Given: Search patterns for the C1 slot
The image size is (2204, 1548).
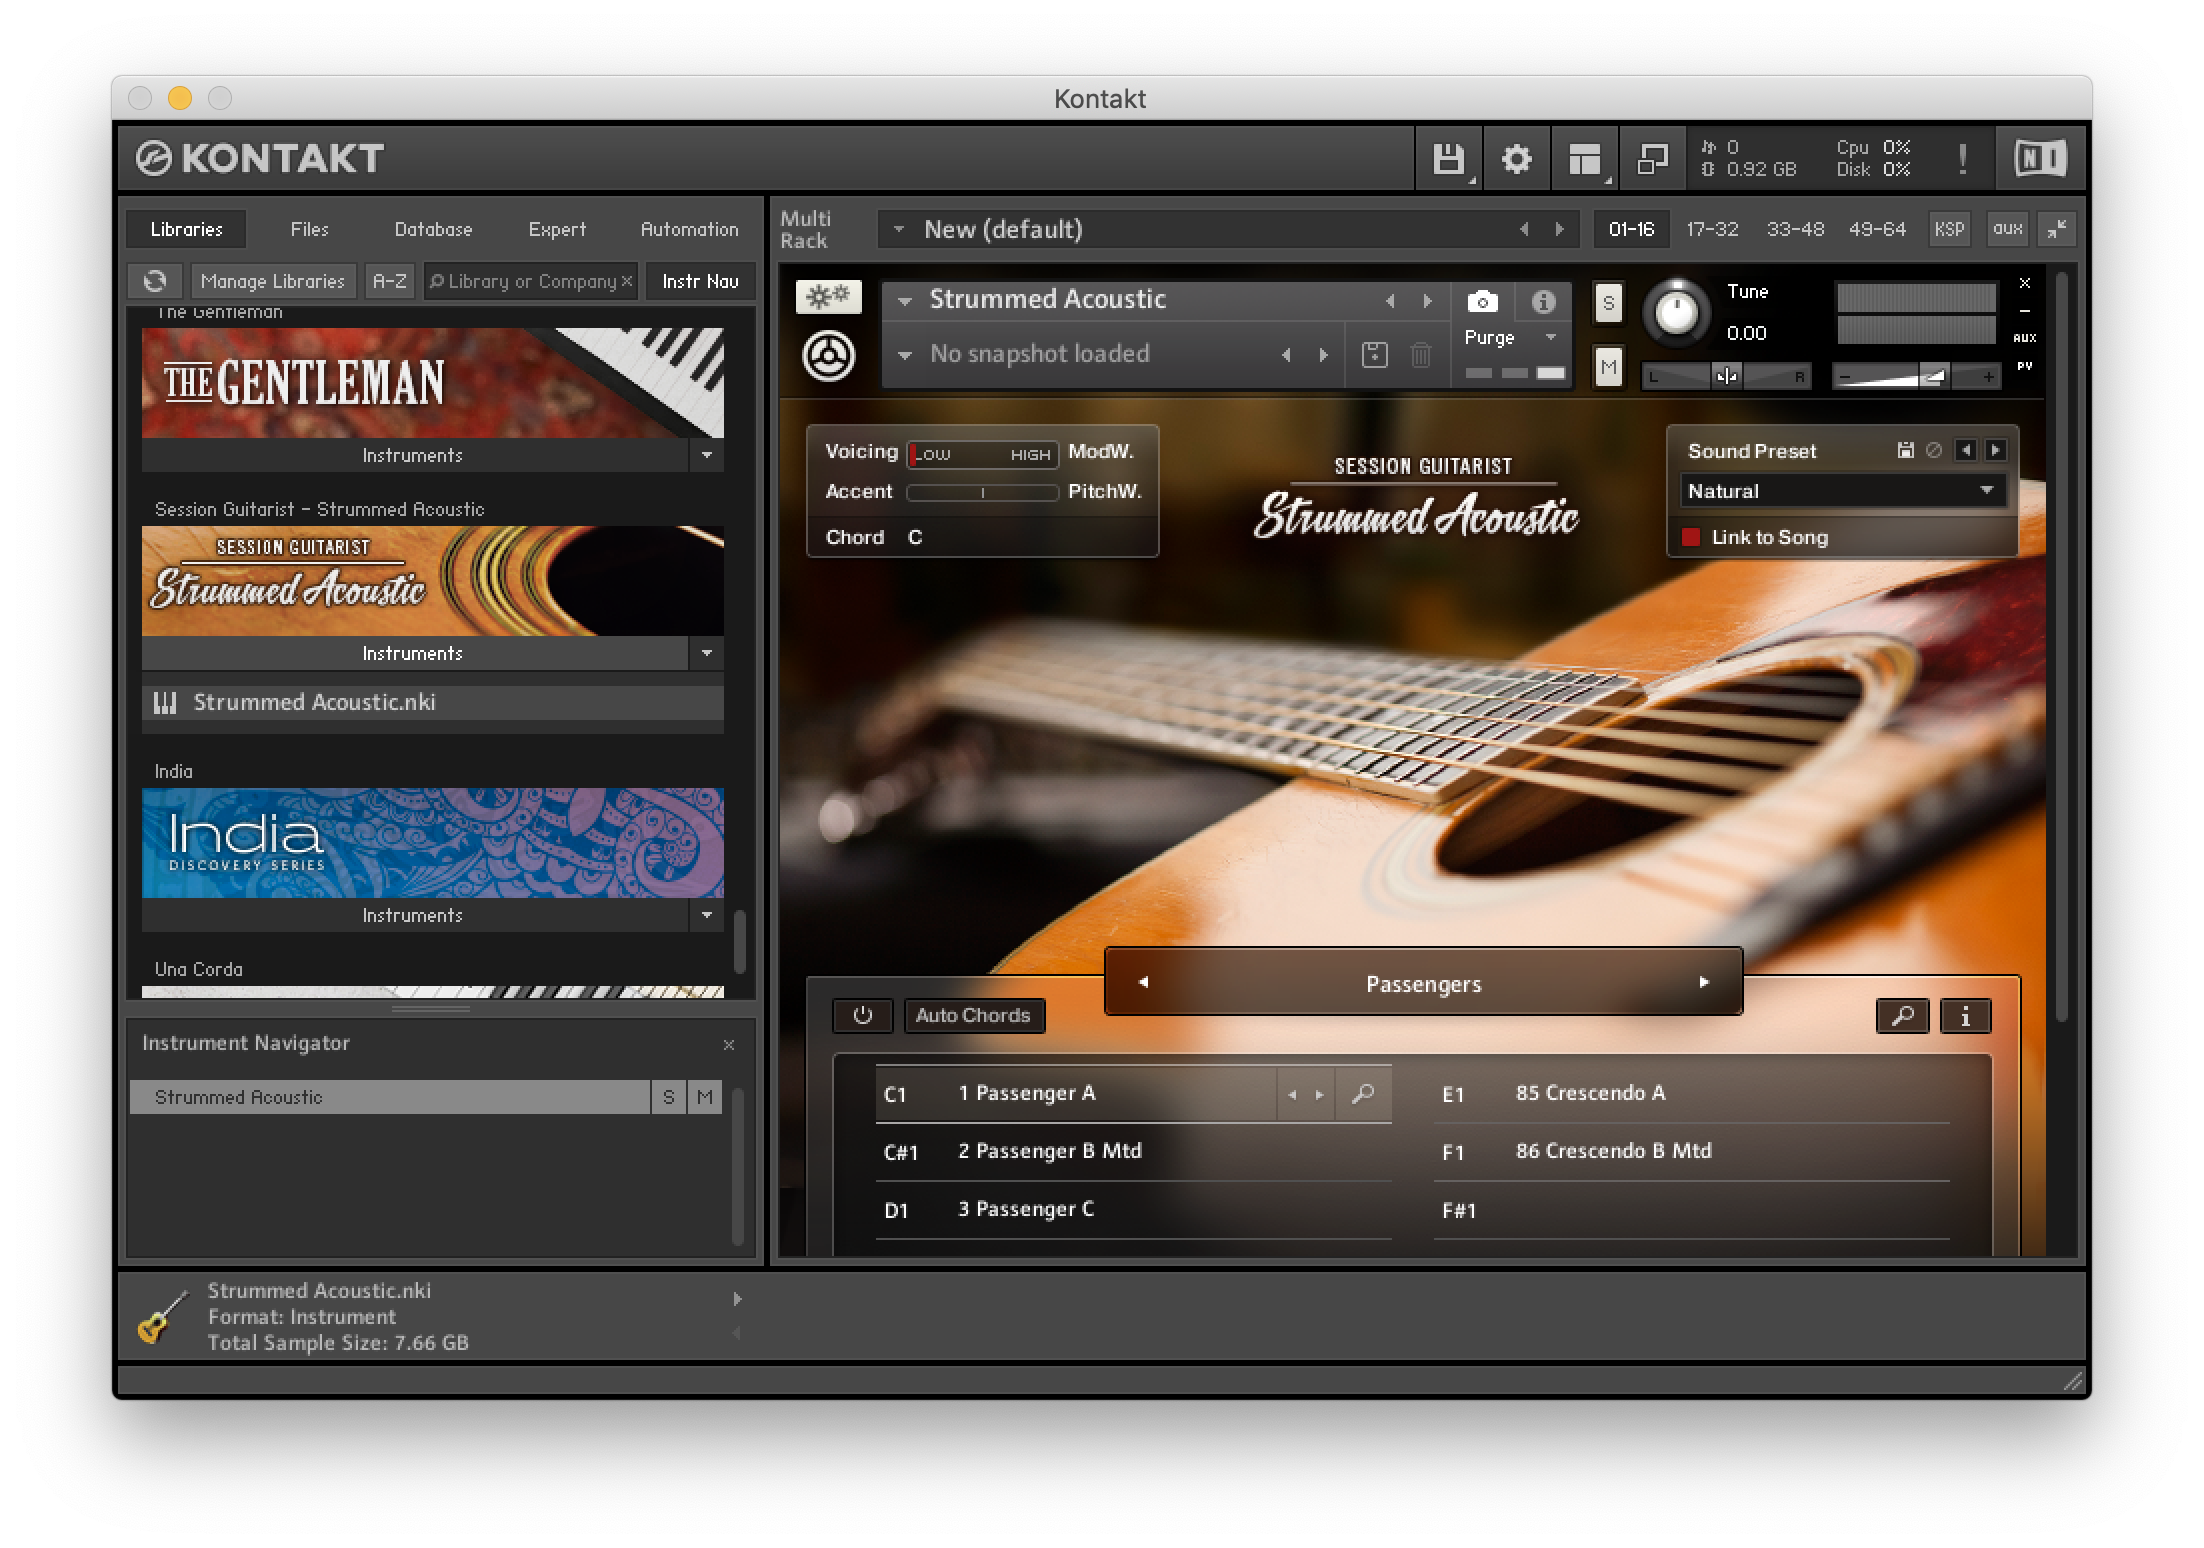Looking at the screenshot, I should 1363,1094.
